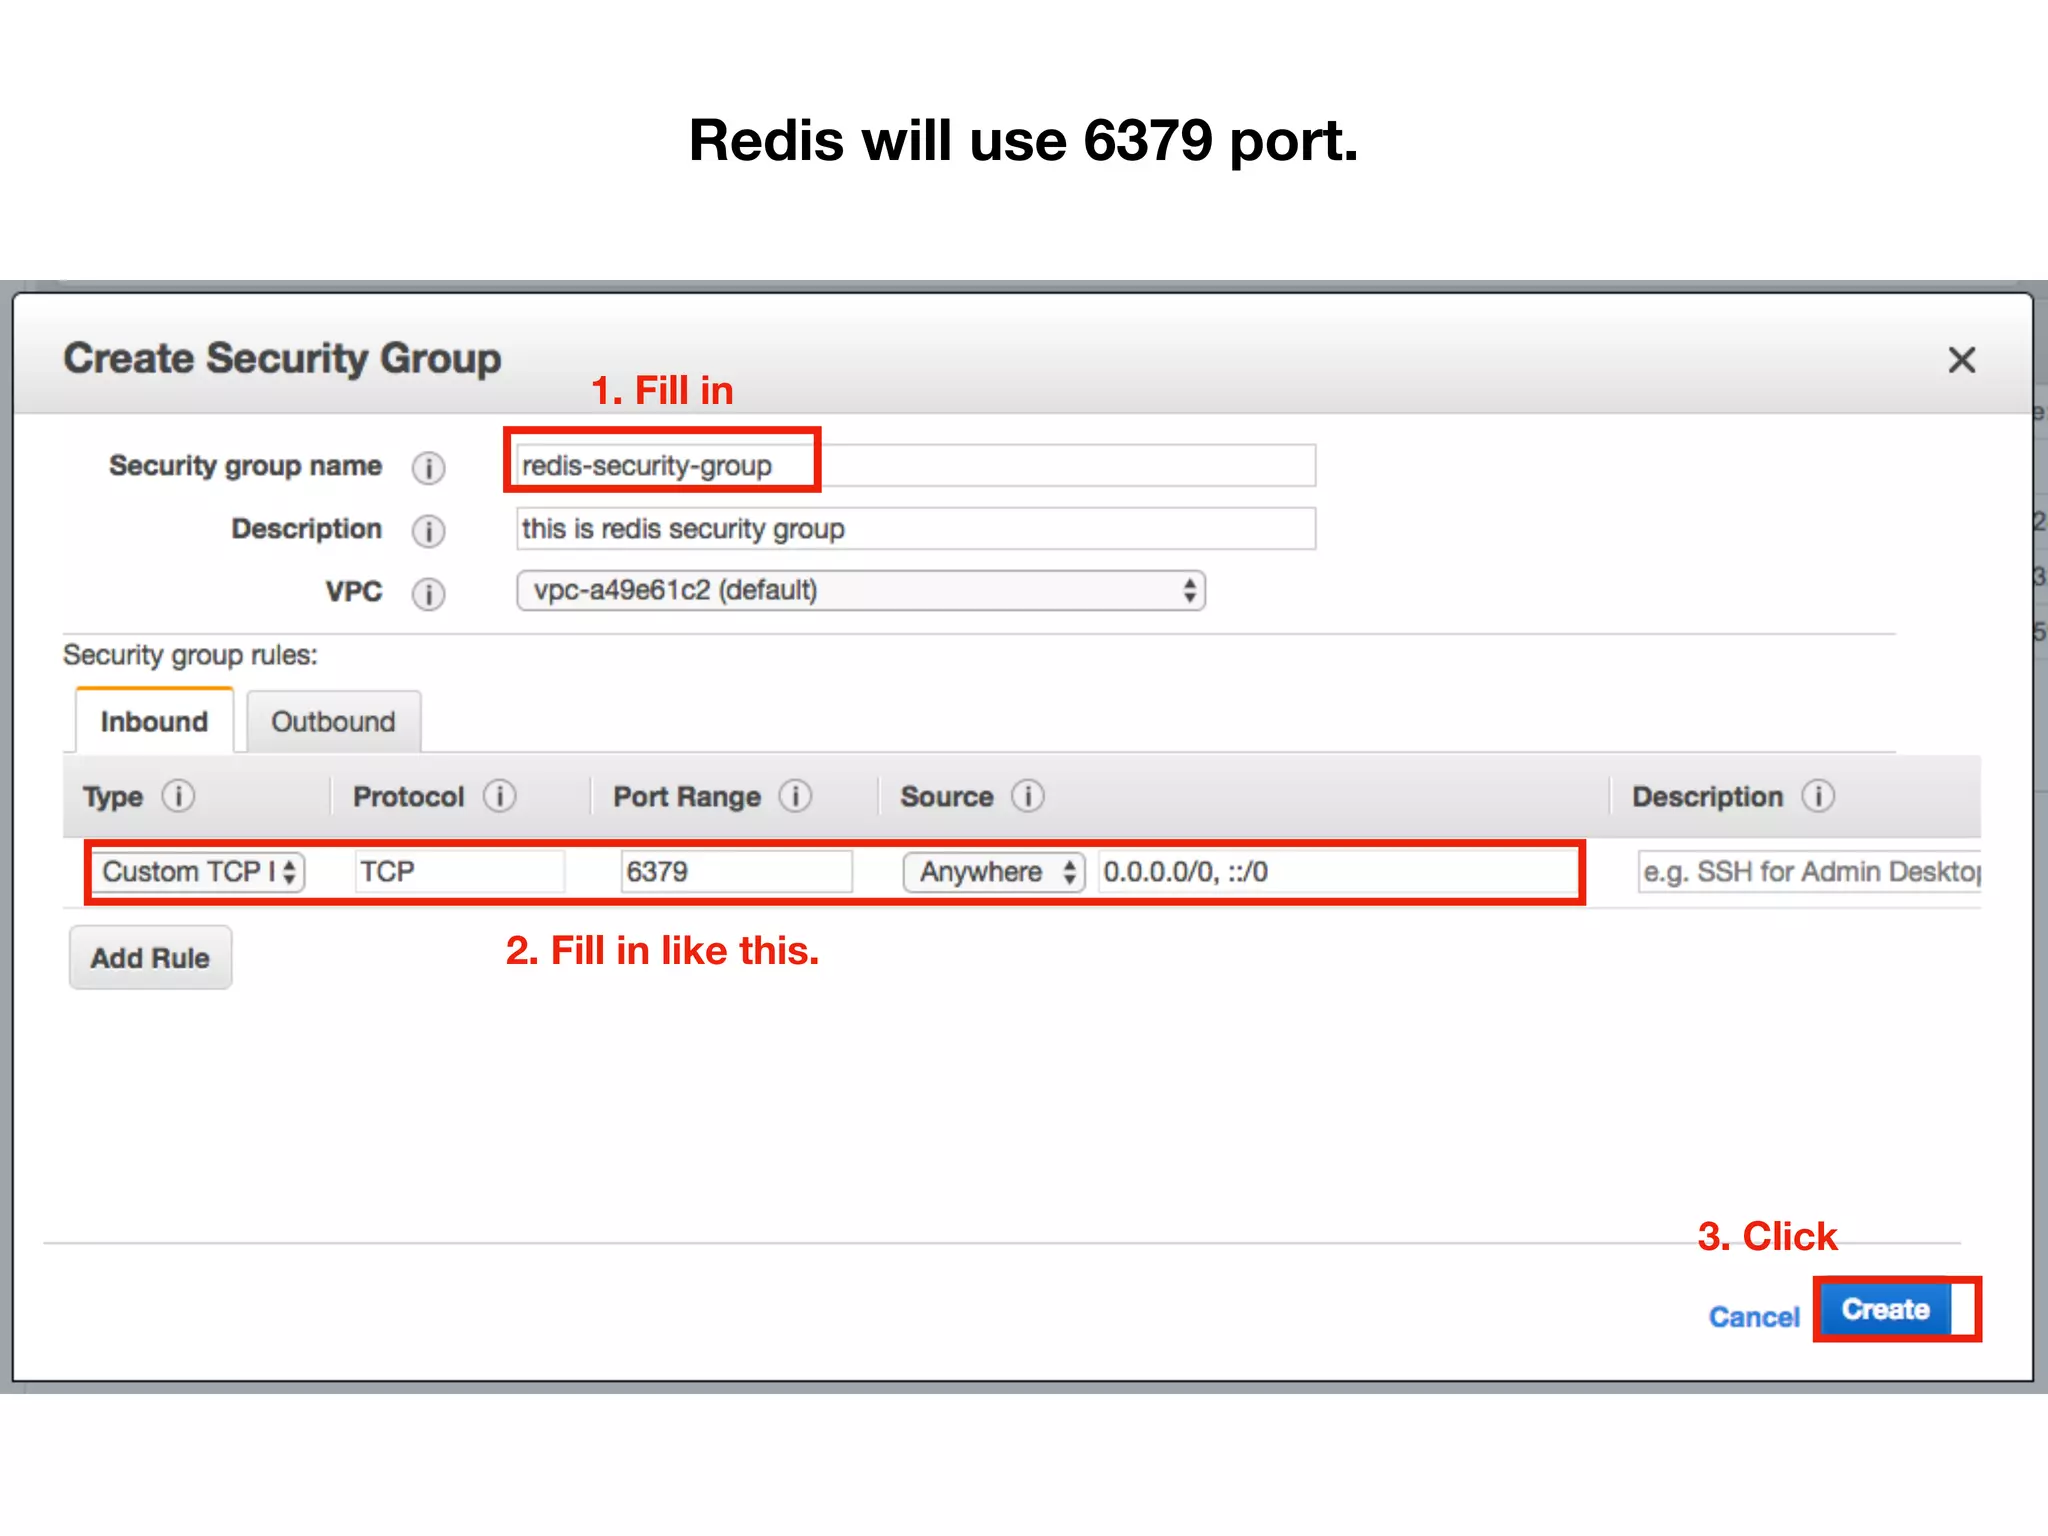Click the Cancel link
The width and height of the screenshot is (2048, 1536).
1754,1317
